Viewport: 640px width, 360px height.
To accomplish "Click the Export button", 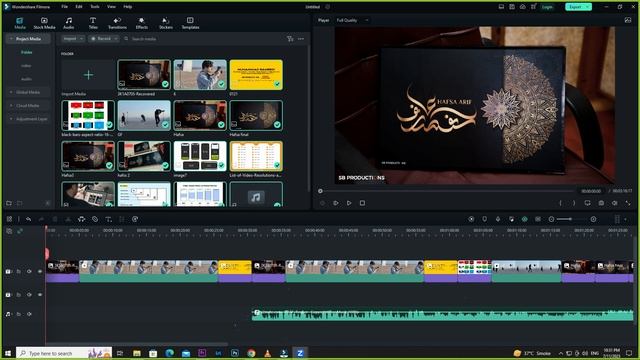I will tap(575, 7).
